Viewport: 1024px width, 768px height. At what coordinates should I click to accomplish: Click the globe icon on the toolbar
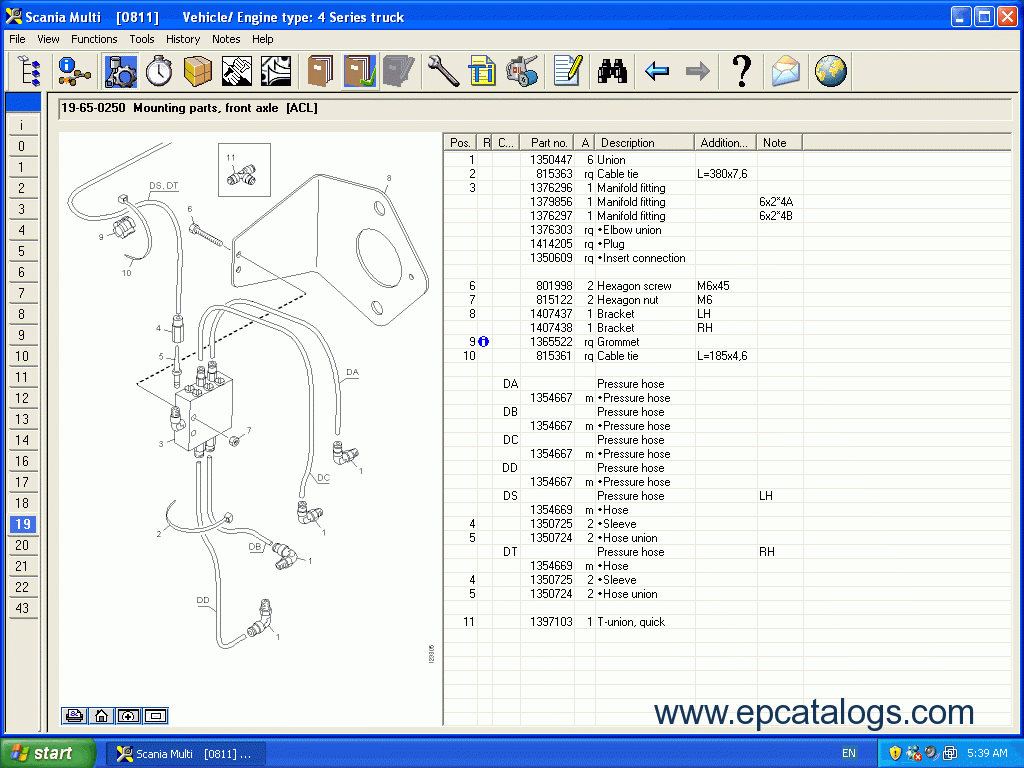[x=830, y=71]
